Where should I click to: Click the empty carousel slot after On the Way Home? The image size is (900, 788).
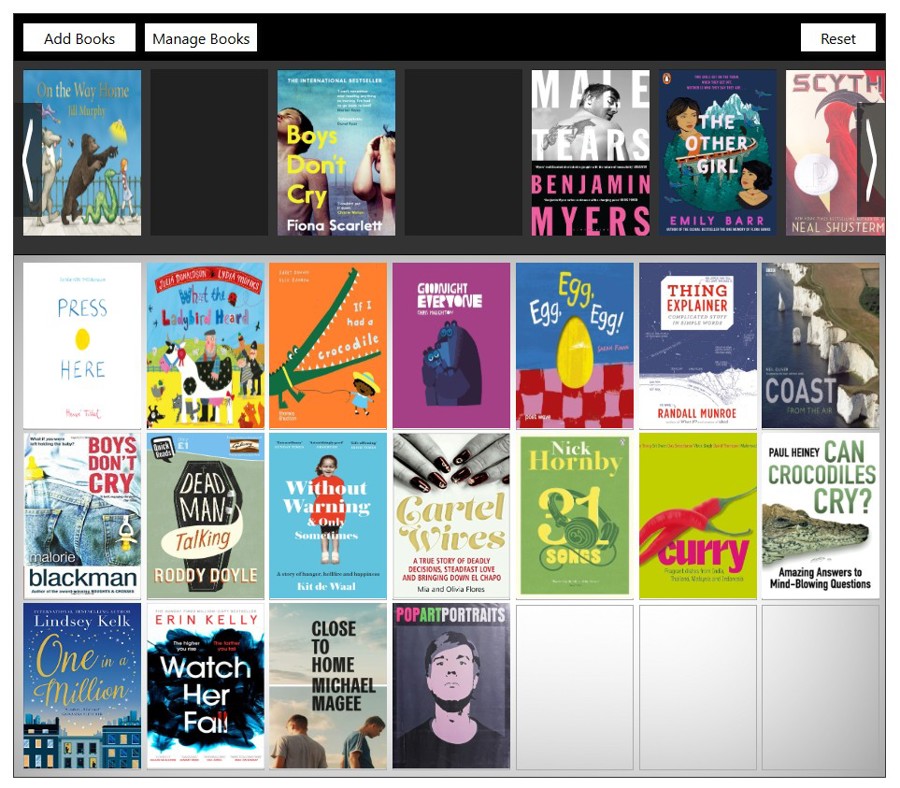pos(209,153)
